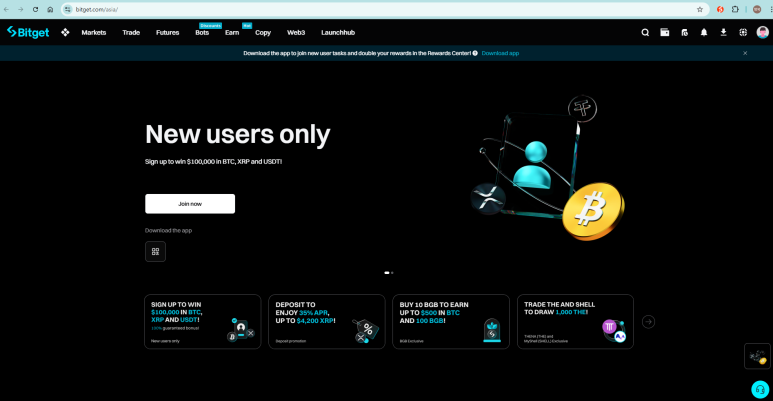Click info icon beside Rewards Center text
This screenshot has height=401, width=773.
pos(475,53)
